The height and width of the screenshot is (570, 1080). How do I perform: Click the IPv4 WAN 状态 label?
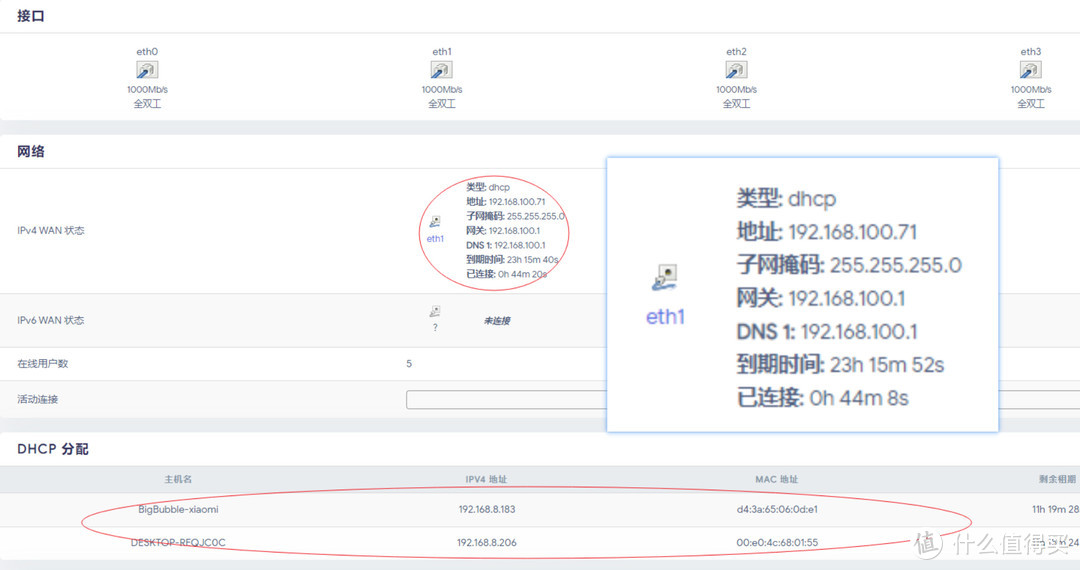pos(51,231)
